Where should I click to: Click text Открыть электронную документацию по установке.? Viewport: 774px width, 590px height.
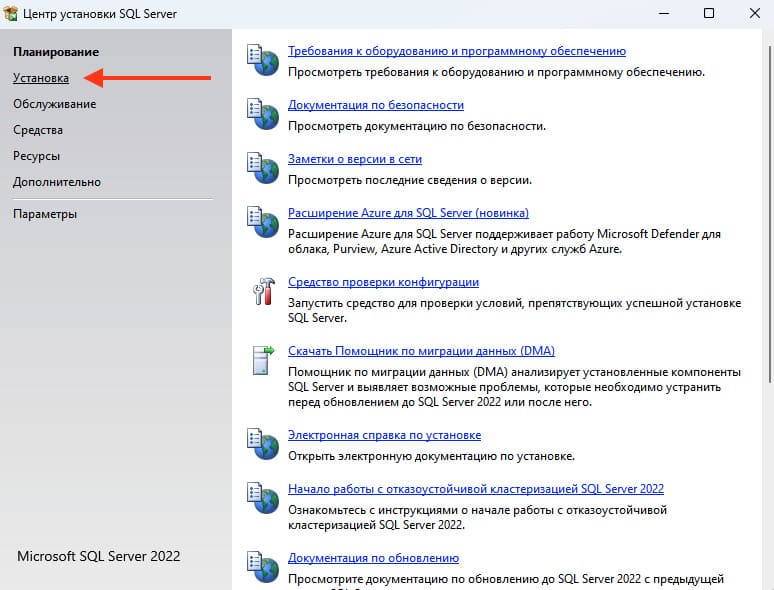(x=431, y=456)
